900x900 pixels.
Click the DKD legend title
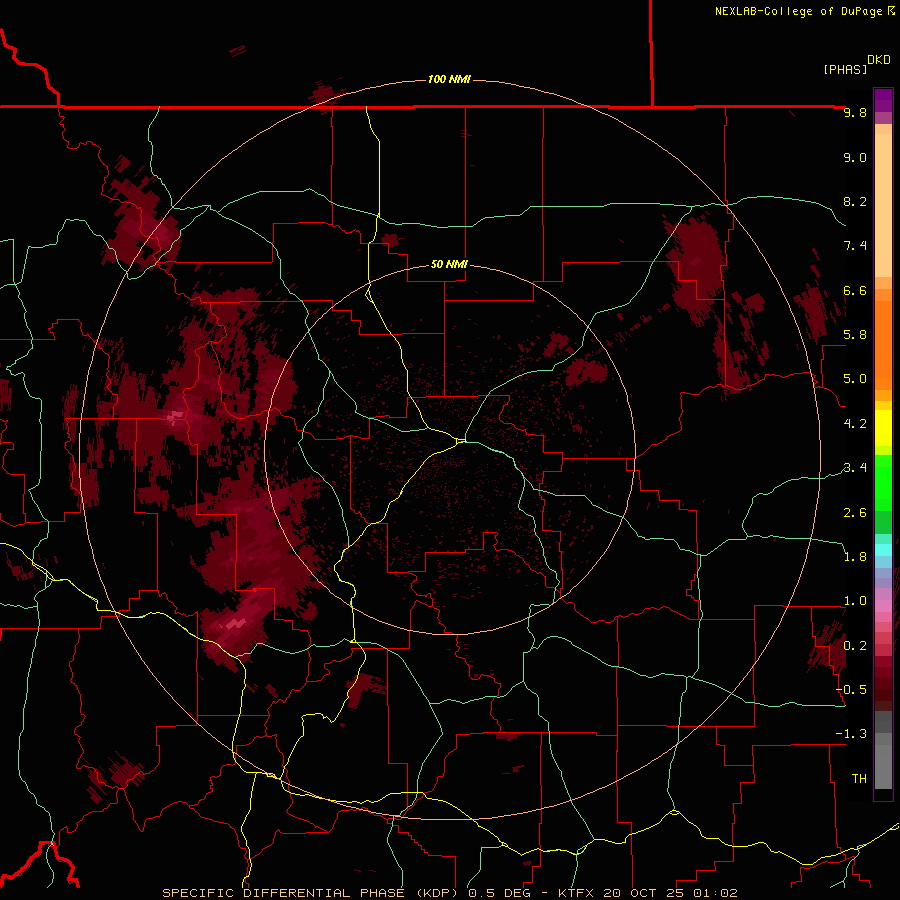point(878,60)
